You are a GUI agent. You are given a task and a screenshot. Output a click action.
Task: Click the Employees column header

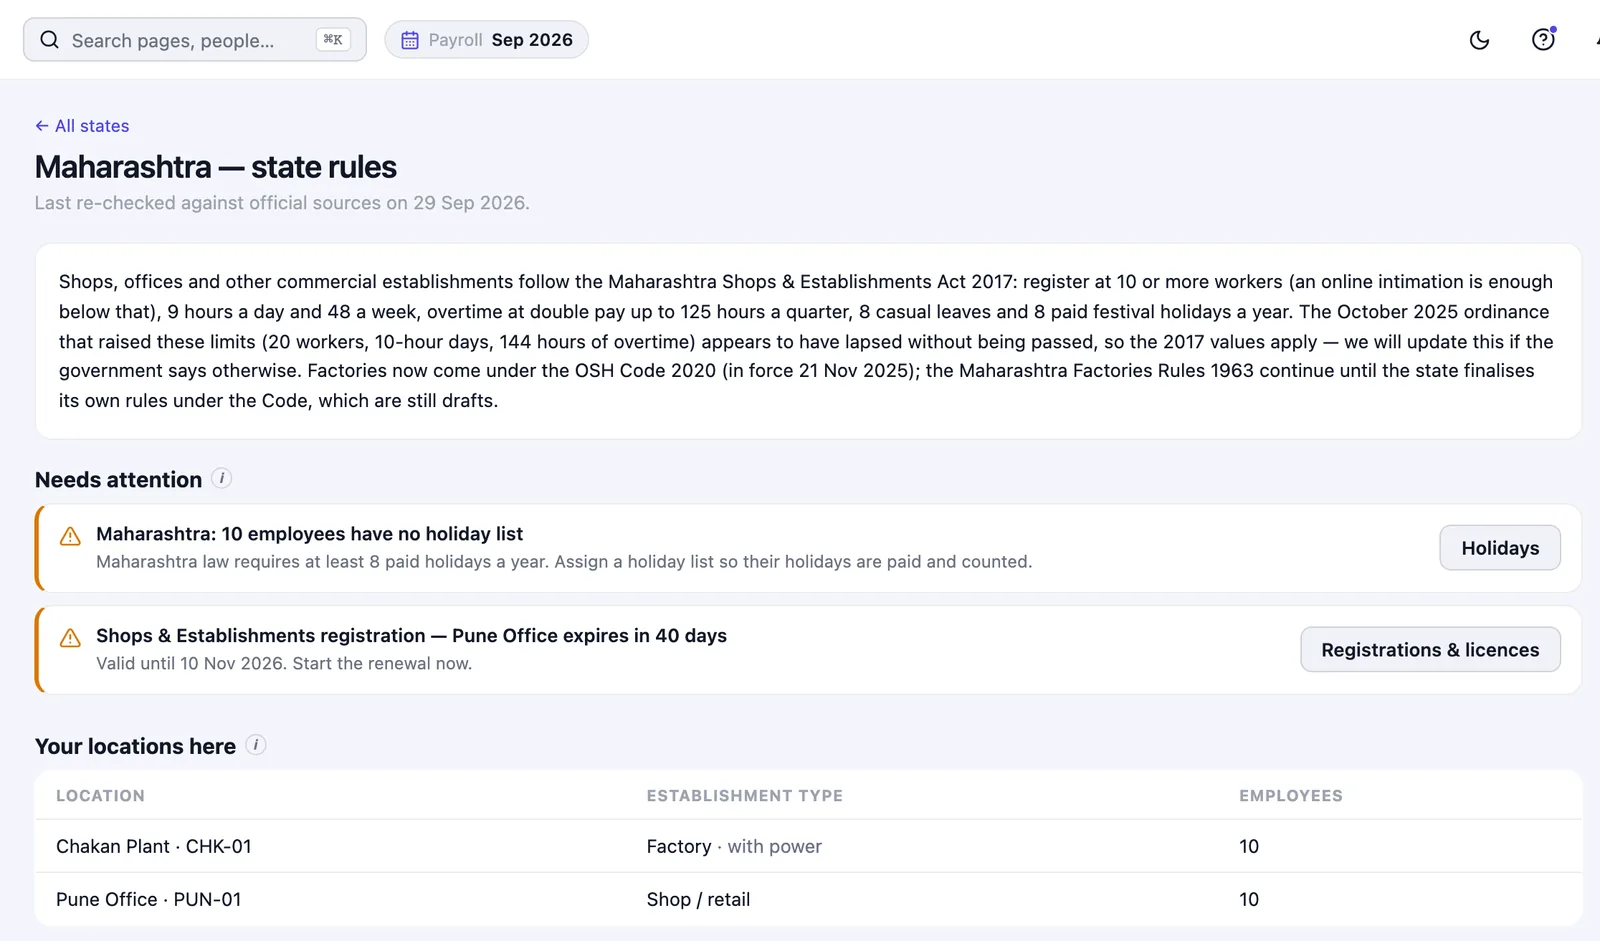point(1291,796)
